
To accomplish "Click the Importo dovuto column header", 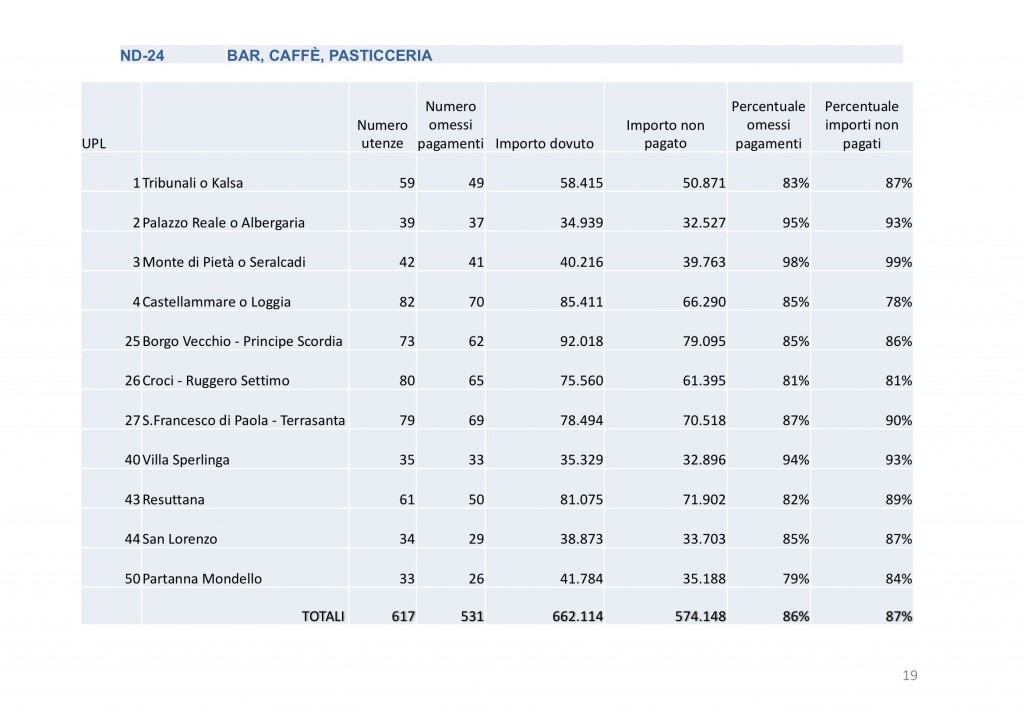I will (544, 143).
